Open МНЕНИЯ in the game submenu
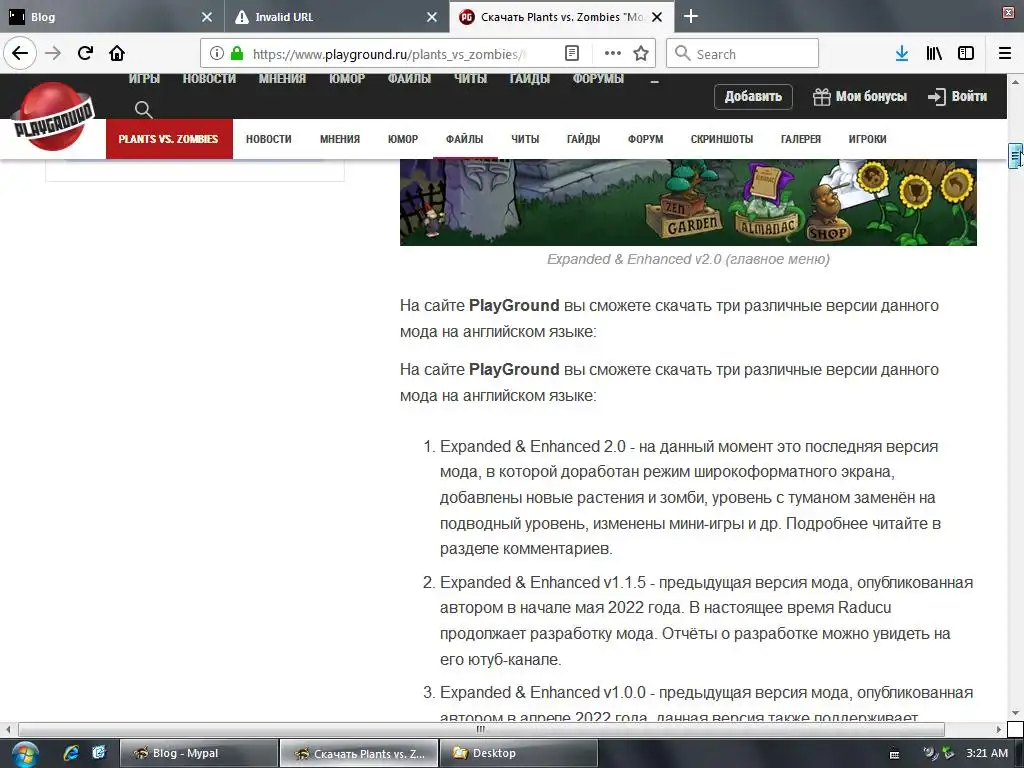The width and height of the screenshot is (1024, 768). (340, 139)
